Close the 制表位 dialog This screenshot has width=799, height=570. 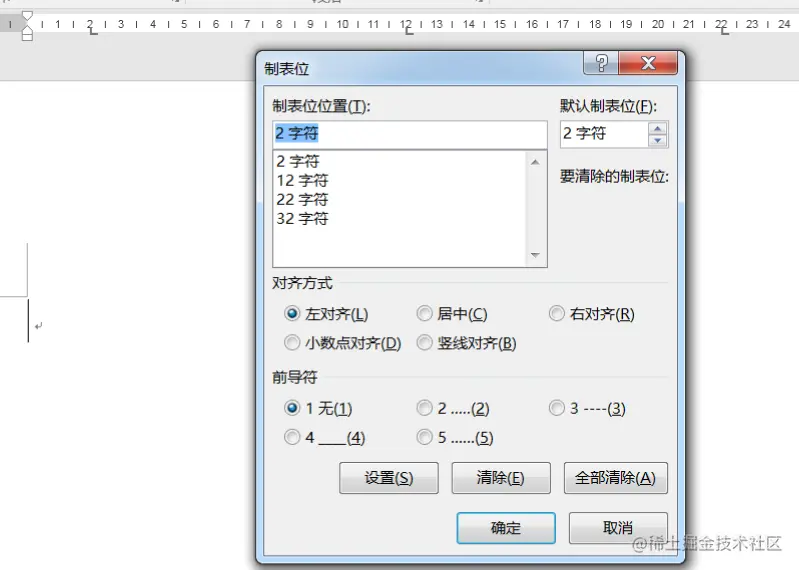[x=648, y=63]
